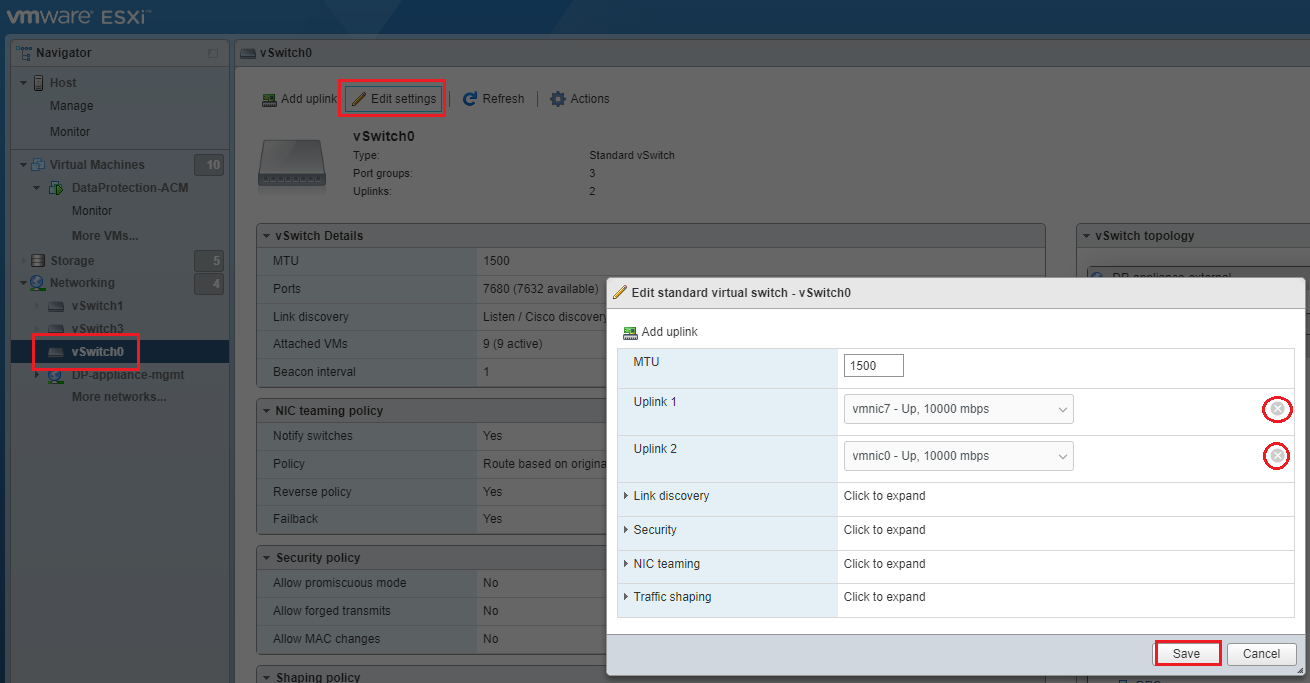Open Storage in the Navigator tree
The width and height of the screenshot is (1310, 683).
click(72, 261)
